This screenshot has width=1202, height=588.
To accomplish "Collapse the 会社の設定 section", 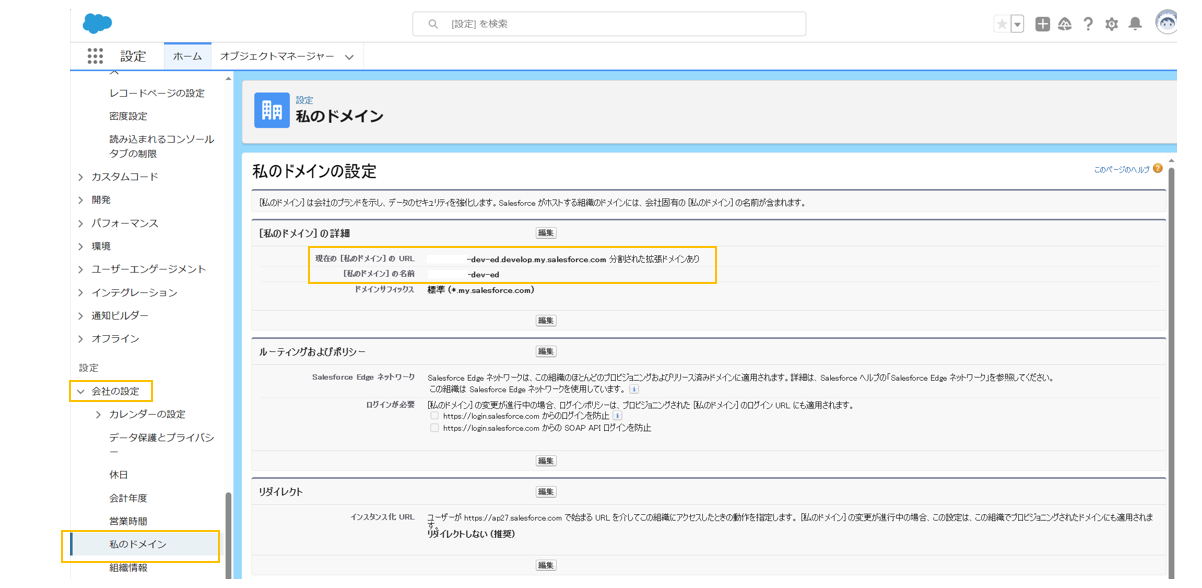I will (x=81, y=392).
